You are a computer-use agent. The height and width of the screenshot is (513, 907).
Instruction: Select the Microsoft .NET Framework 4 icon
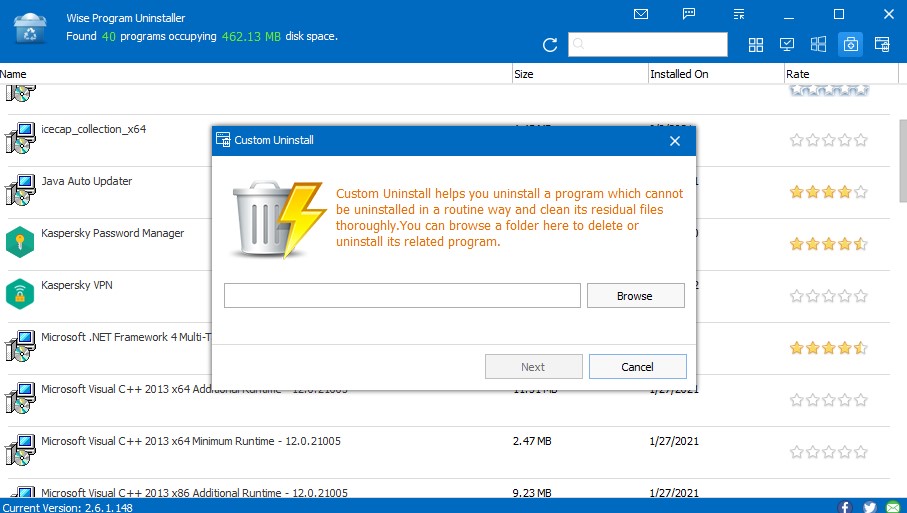coord(20,346)
